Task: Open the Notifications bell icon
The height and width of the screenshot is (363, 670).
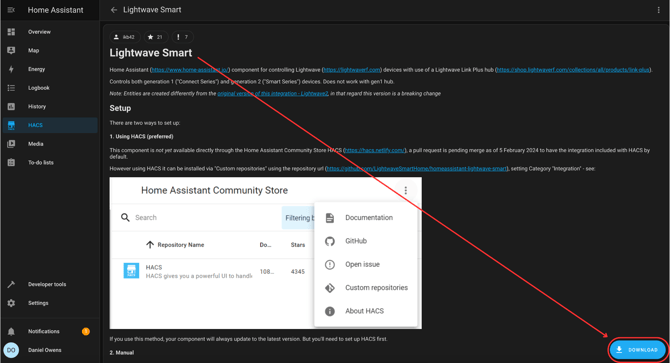Action: click(11, 331)
